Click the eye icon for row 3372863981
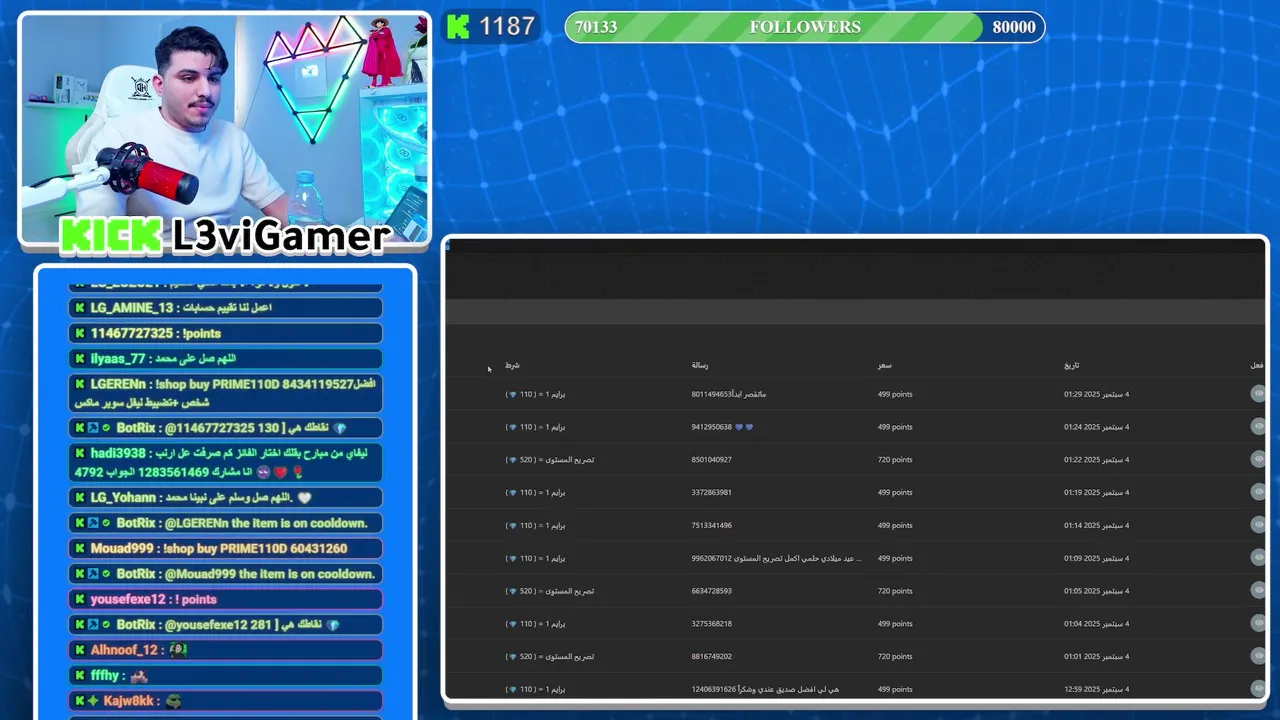The image size is (1280, 720). pyautogui.click(x=1258, y=492)
